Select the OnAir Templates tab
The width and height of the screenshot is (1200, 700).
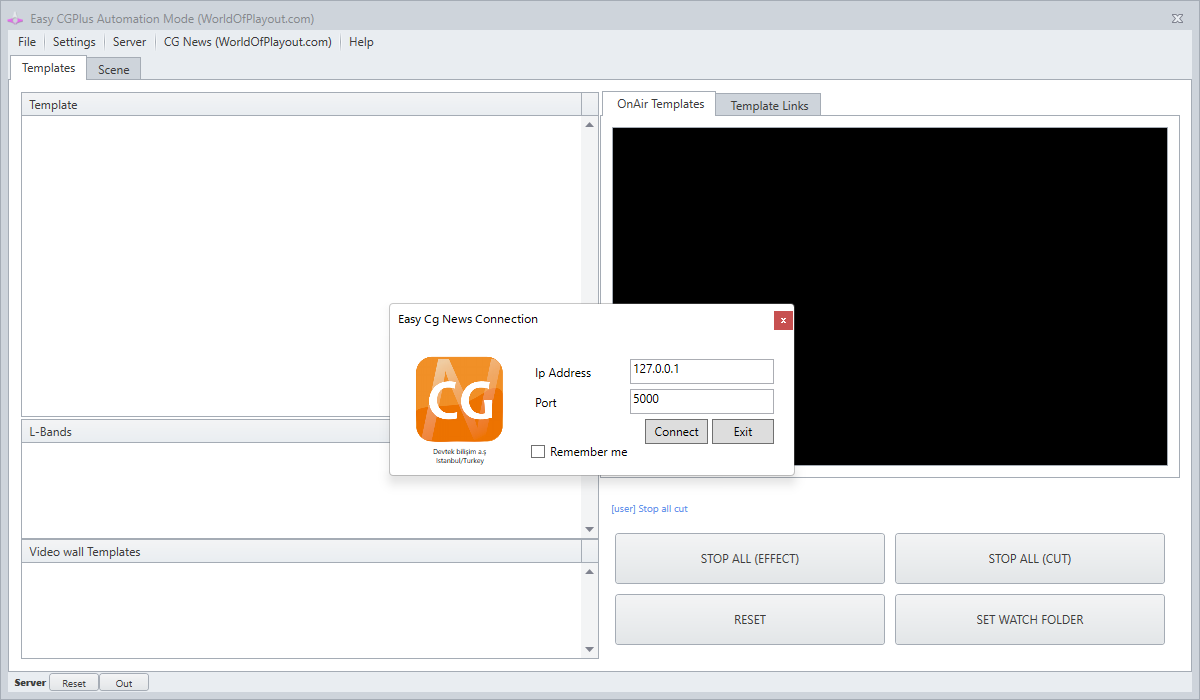pos(660,104)
